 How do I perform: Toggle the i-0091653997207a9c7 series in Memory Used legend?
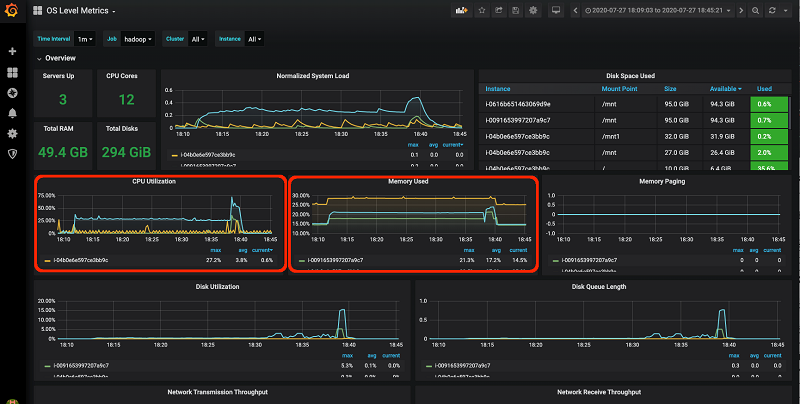tap(335, 260)
